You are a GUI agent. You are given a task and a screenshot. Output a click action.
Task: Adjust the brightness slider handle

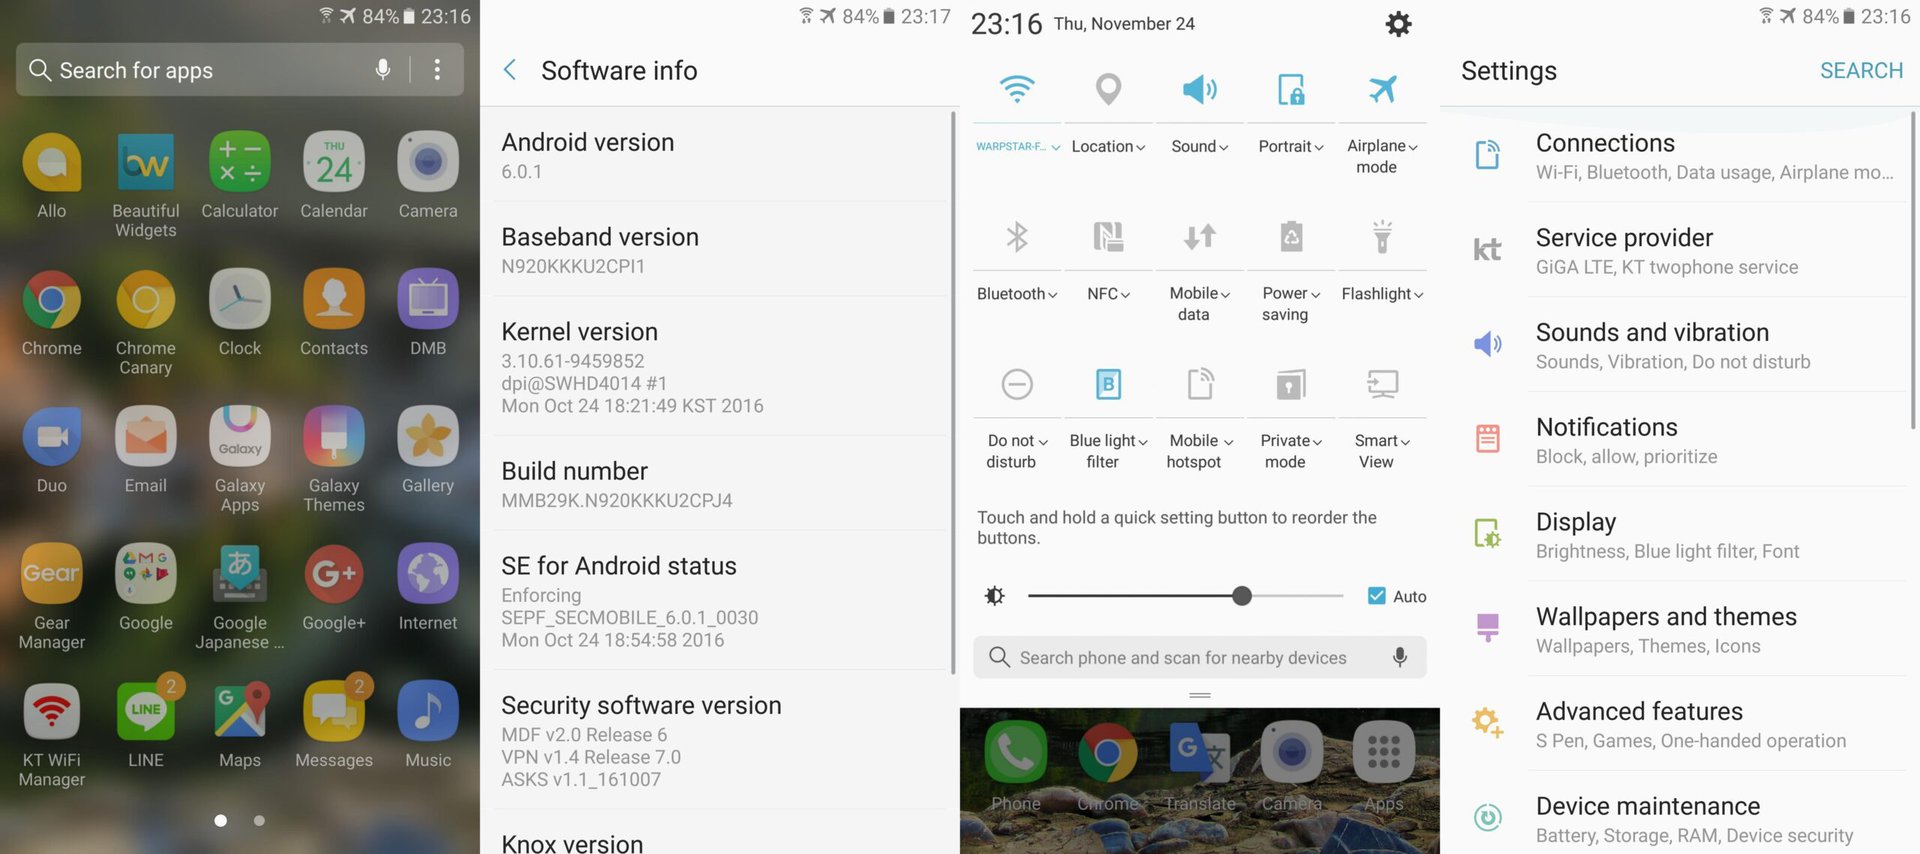1242,596
